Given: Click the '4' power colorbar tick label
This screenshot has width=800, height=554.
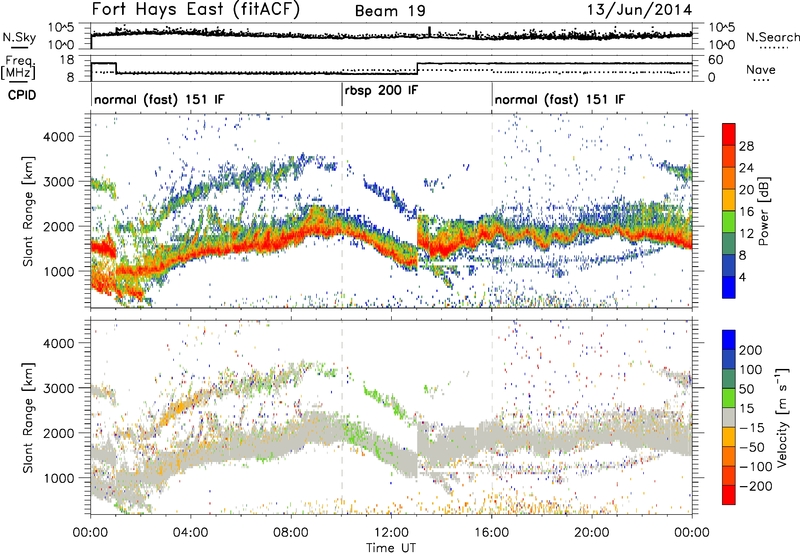Looking at the screenshot, I should (743, 277).
